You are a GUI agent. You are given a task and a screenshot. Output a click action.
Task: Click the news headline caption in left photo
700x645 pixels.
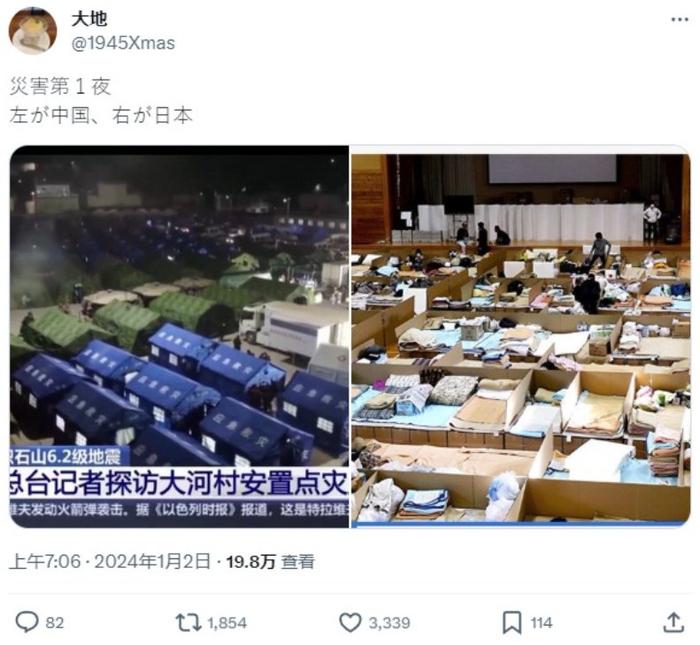point(179,483)
